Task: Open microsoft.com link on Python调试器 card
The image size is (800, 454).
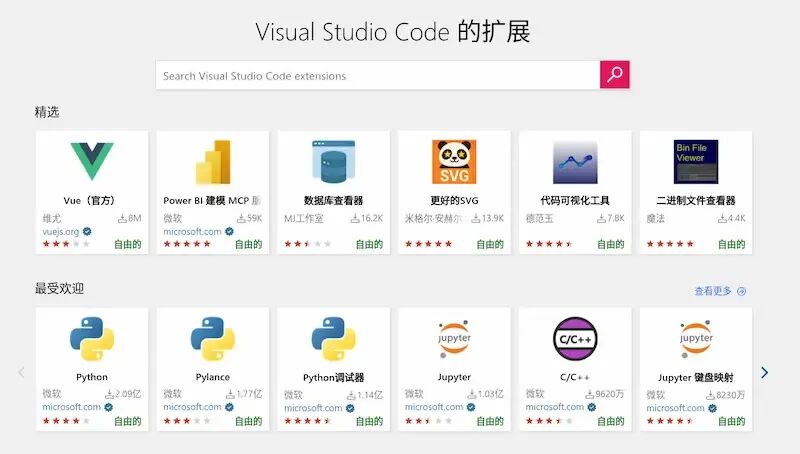Action: coord(313,408)
